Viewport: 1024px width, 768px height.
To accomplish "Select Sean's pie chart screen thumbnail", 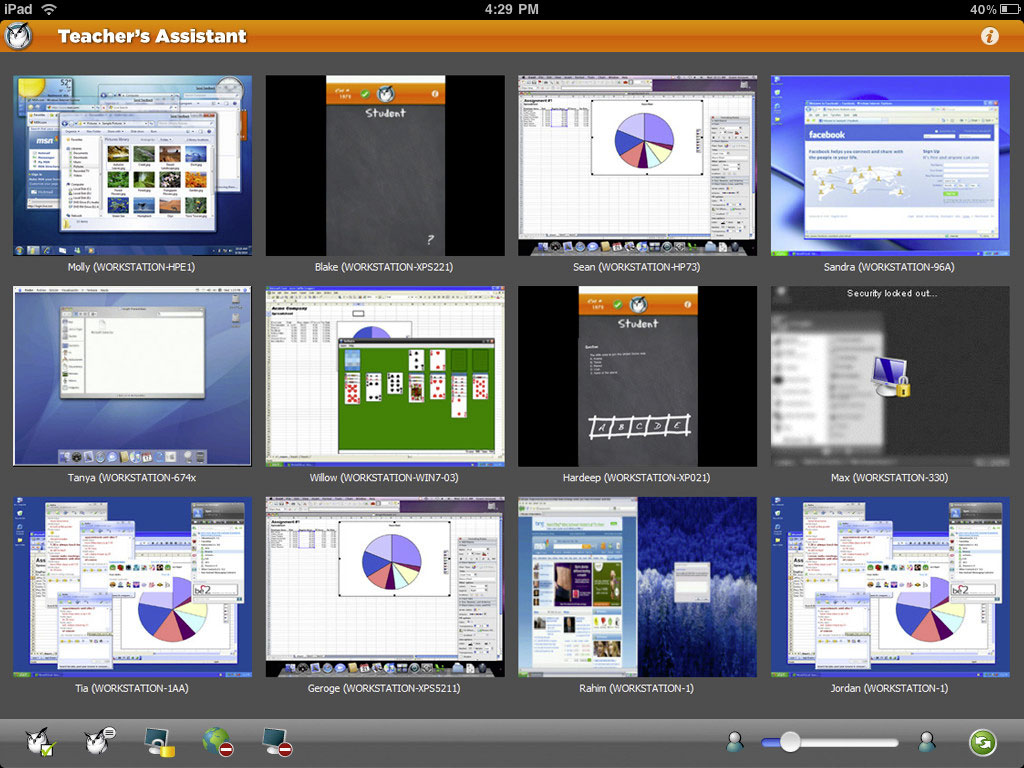I will click(x=637, y=165).
